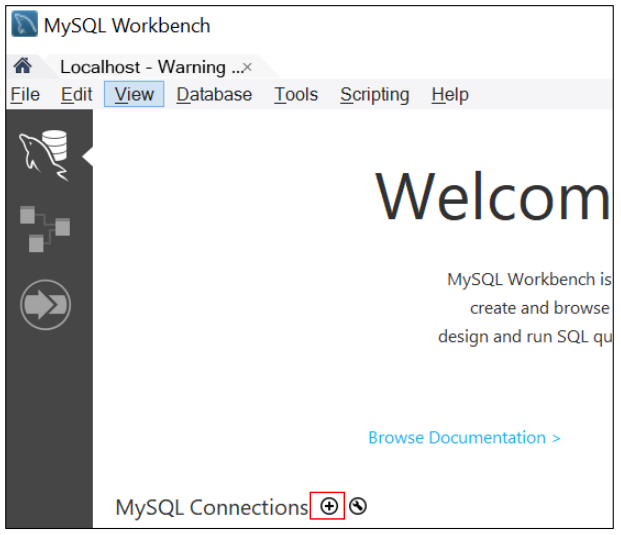Open the Database menu

pos(214,95)
